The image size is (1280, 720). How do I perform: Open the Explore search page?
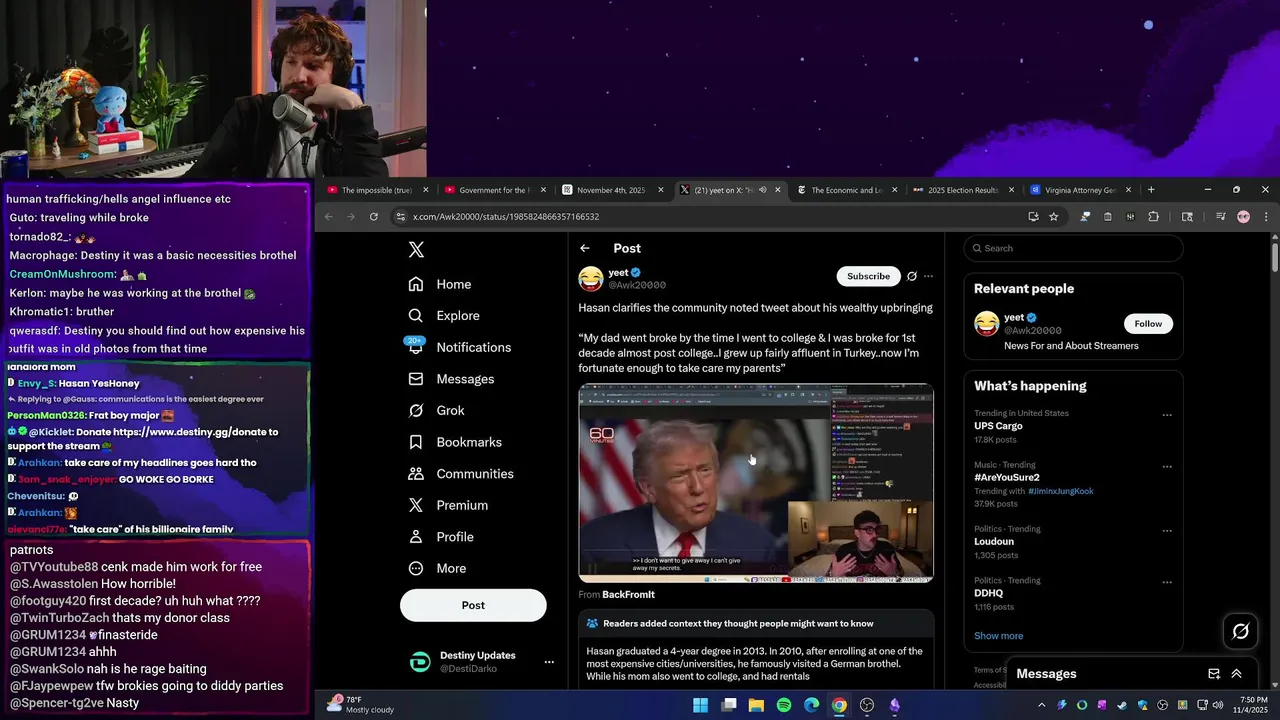(x=444, y=315)
